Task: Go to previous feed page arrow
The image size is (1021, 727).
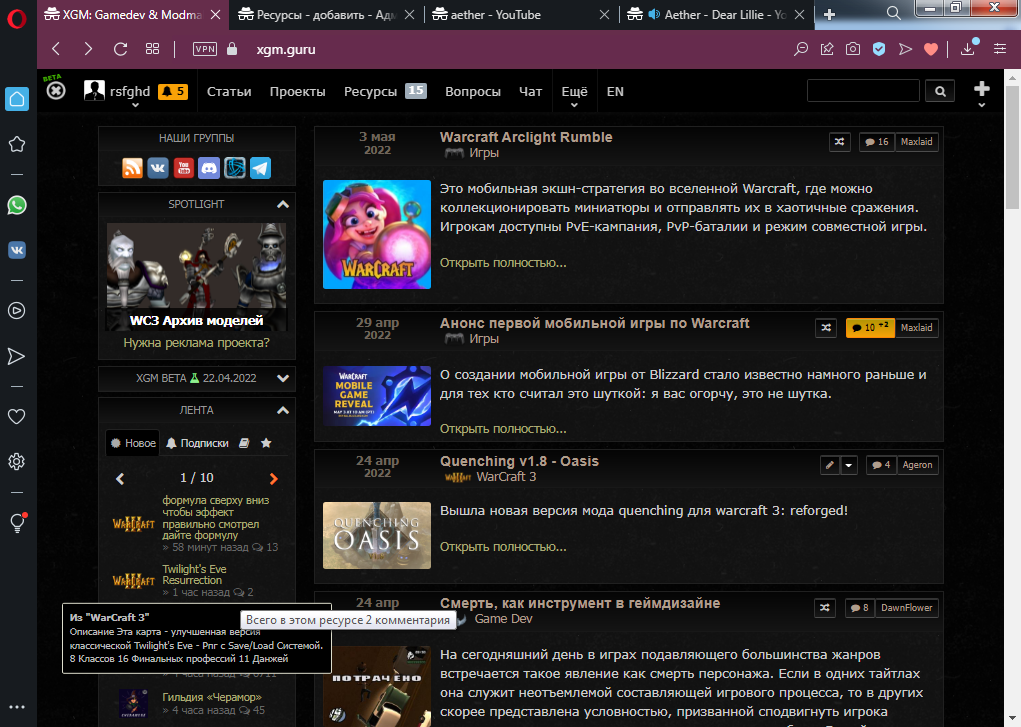Action: point(120,479)
